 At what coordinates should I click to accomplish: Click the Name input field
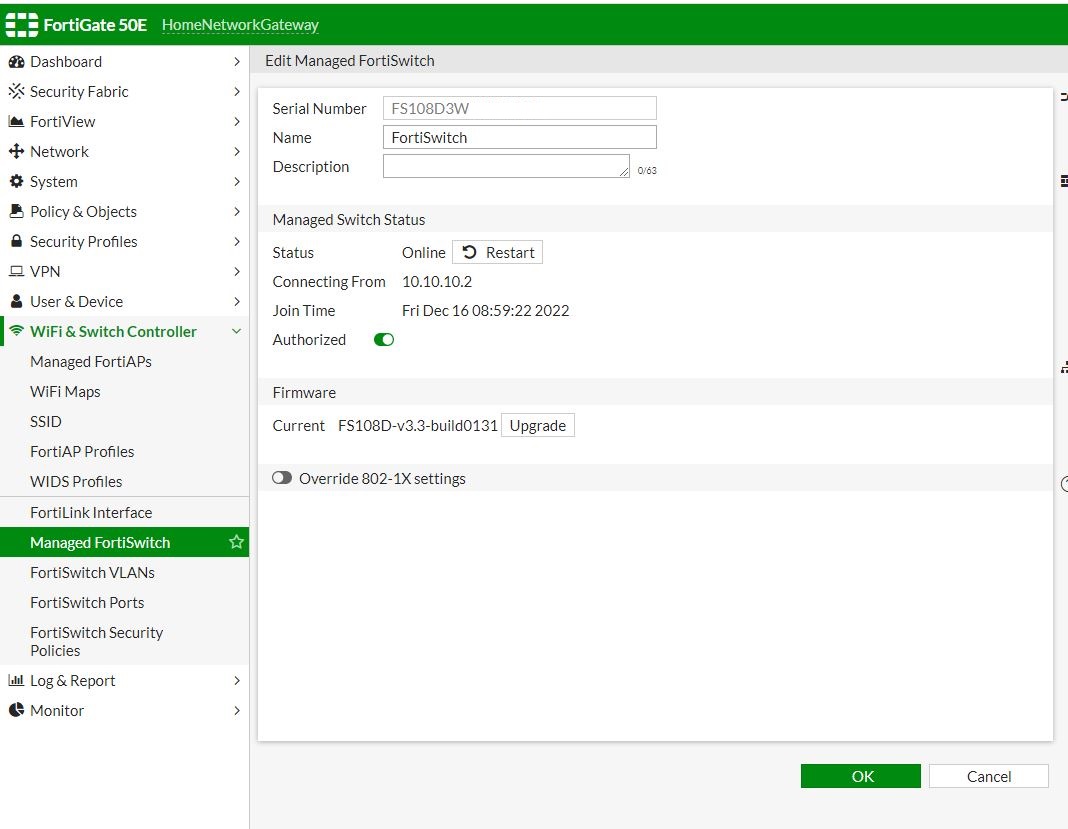click(x=520, y=137)
